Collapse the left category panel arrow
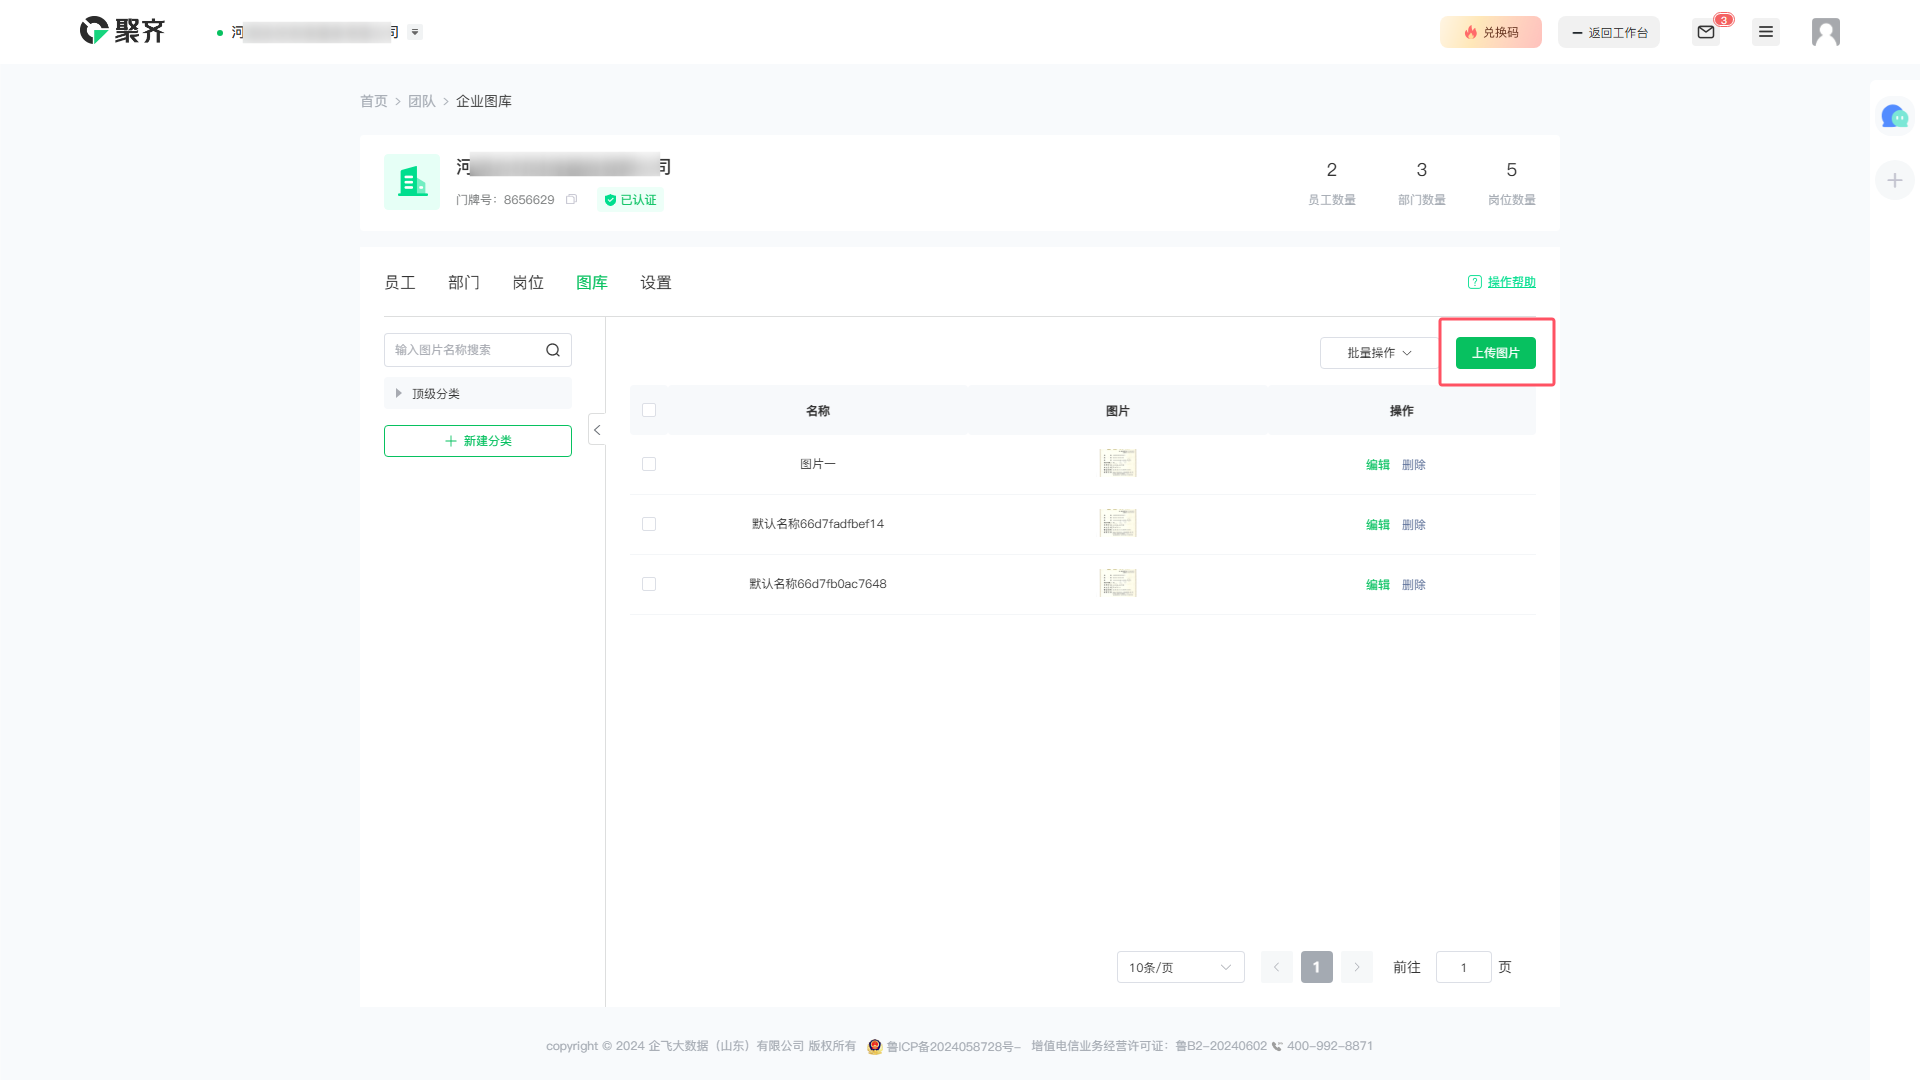This screenshot has height=1080, width=1920. (x=597, y=430)
